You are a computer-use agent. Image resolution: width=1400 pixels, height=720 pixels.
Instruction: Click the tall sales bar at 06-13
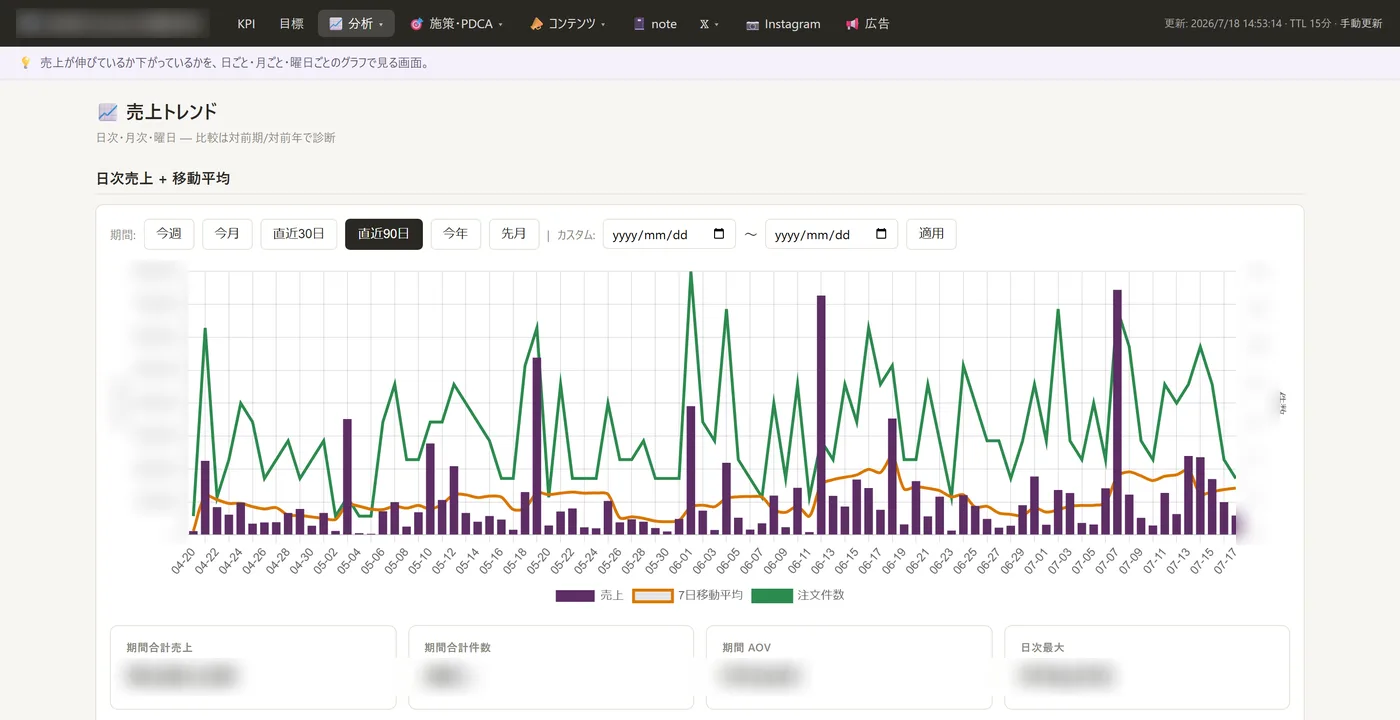pyautogui.click(x=821, y=415)
